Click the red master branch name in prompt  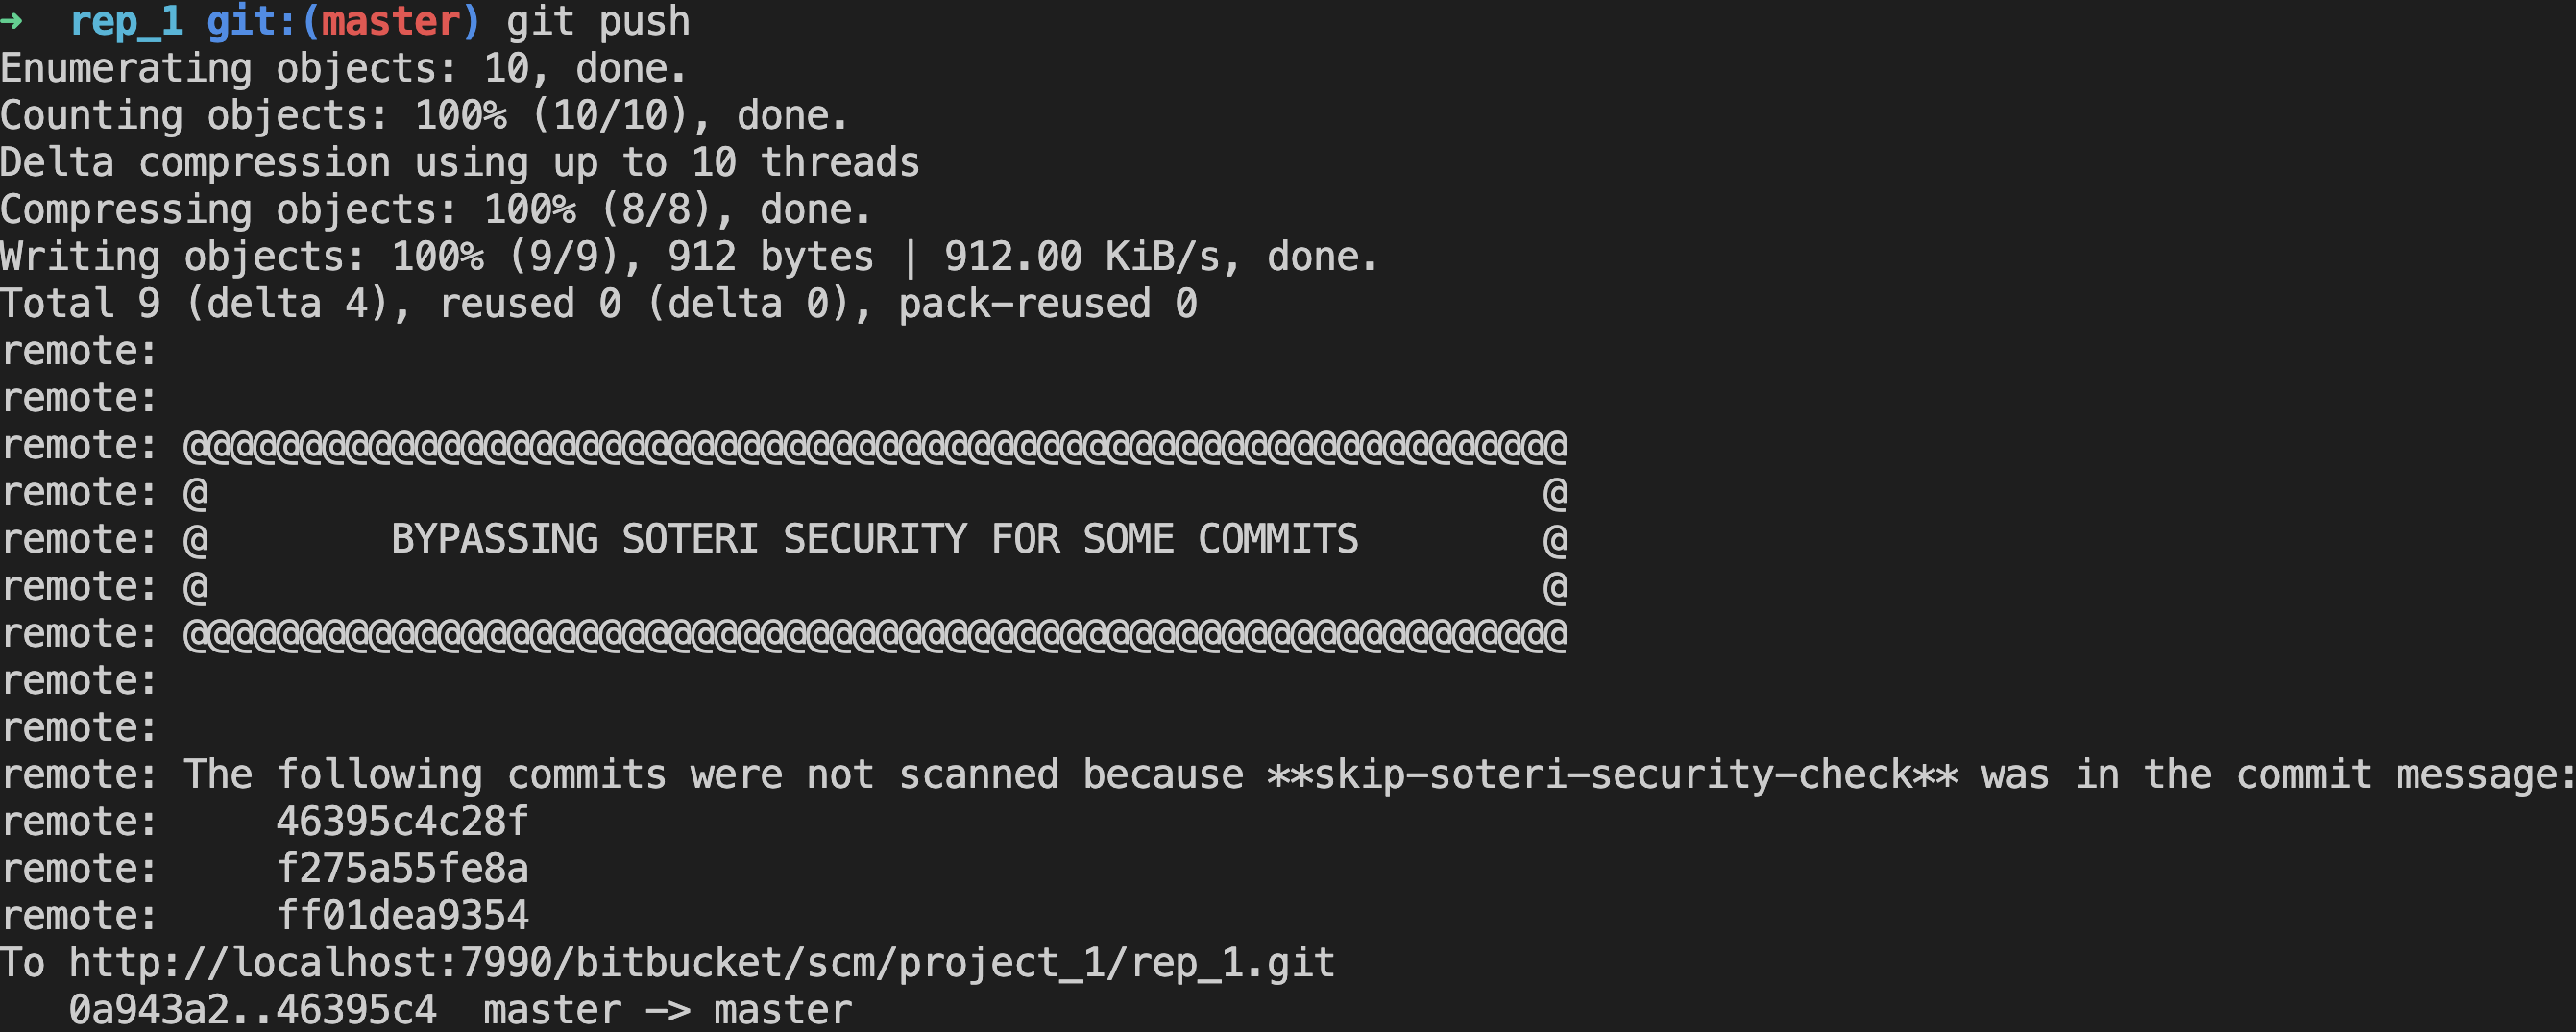pos(390,21)
